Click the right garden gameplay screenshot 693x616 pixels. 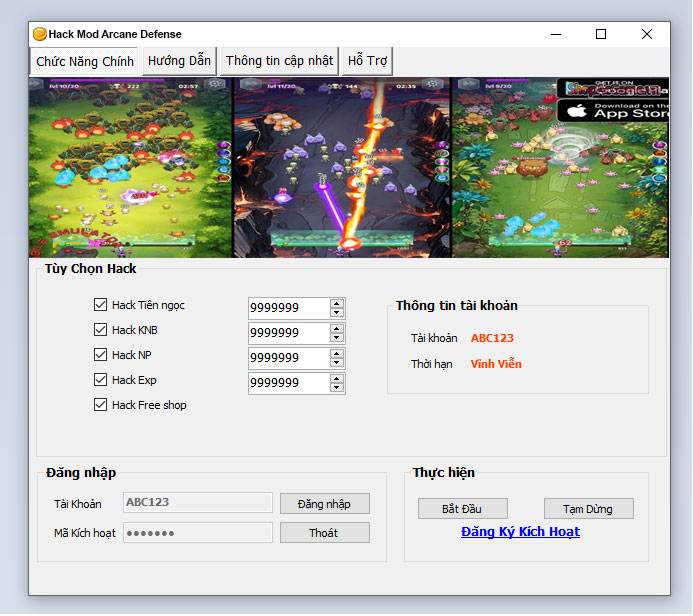pos(560,167)
